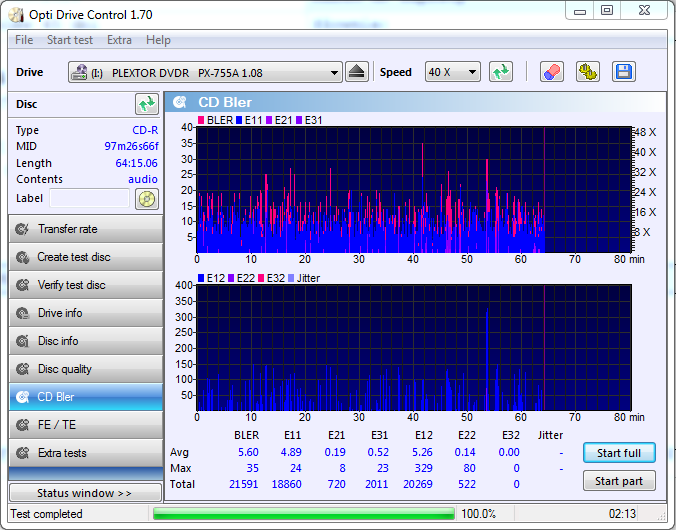Viewport: 676px width, 530px height.
Task: Click the erase disc icon
Action: pyautogui.click(x=551, y=72)
